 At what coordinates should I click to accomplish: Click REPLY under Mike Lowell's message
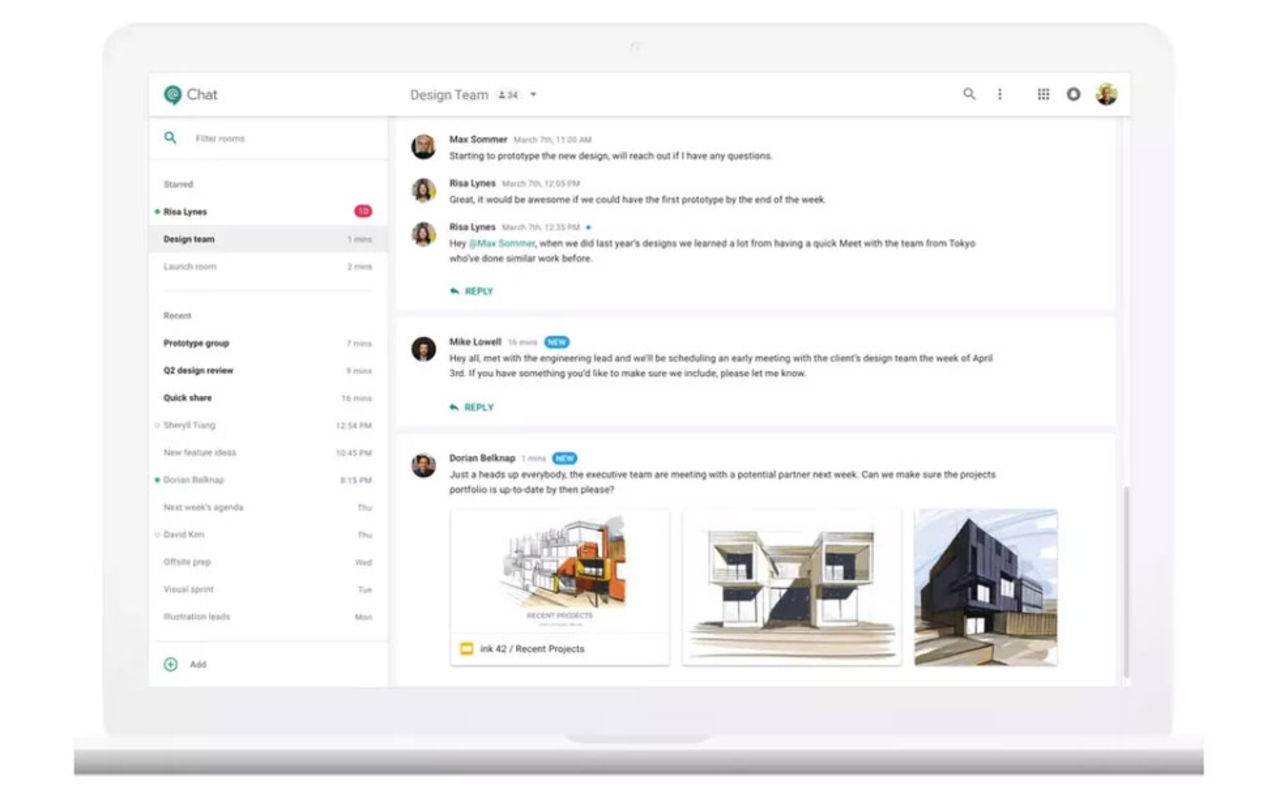(475, 407)
